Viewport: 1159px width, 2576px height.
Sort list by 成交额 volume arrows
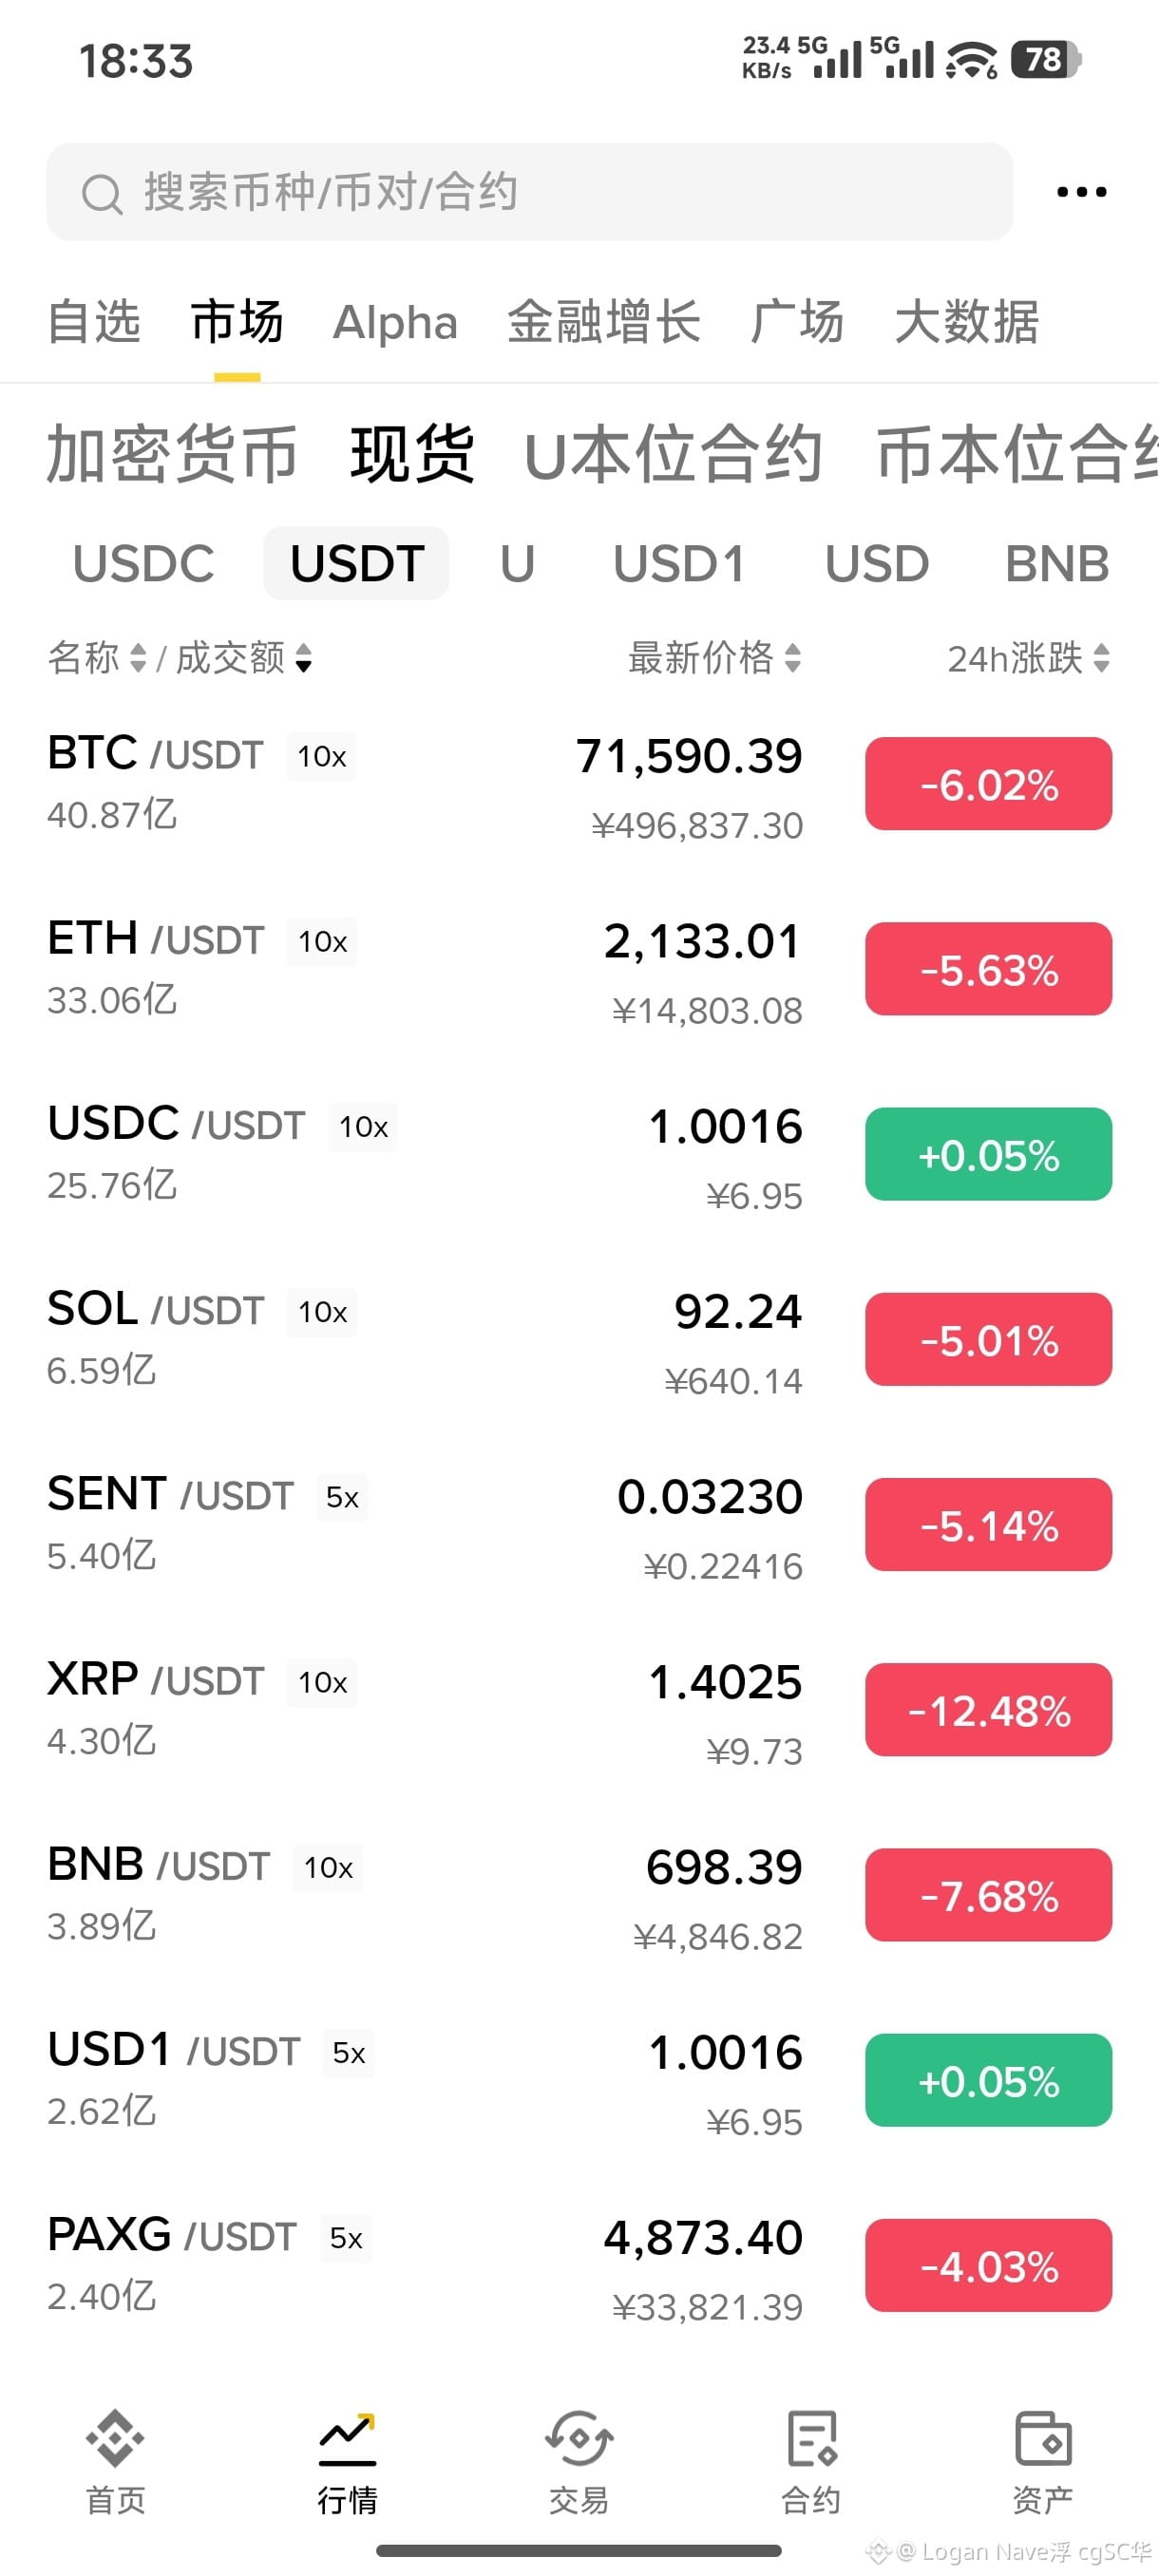[x=304, y=658]
